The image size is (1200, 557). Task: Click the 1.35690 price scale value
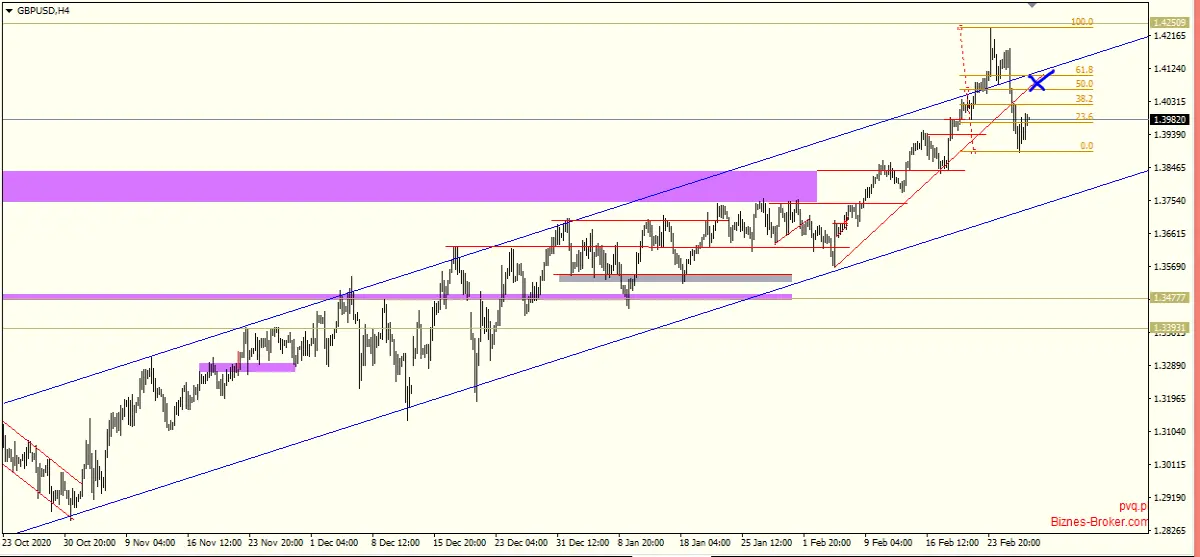point(1169,267)
